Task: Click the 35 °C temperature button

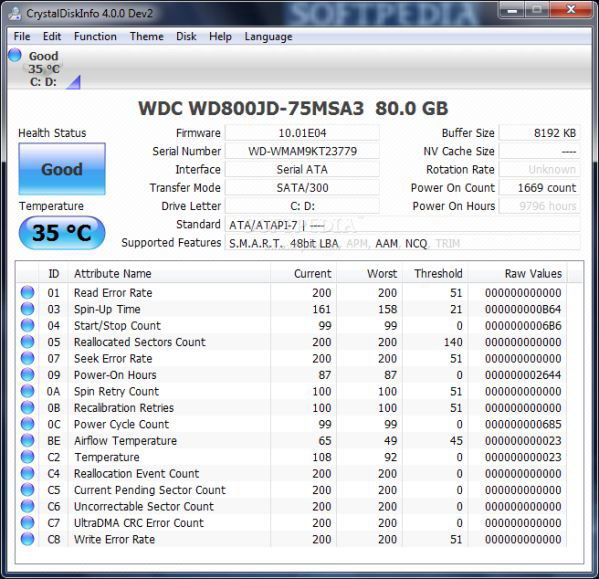Action: [62, 233]
